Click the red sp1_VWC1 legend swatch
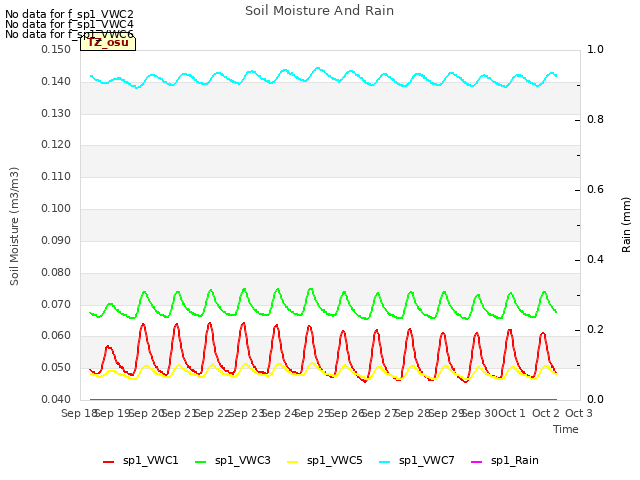Screen dimensions: 640x480 tap(109, 462)
